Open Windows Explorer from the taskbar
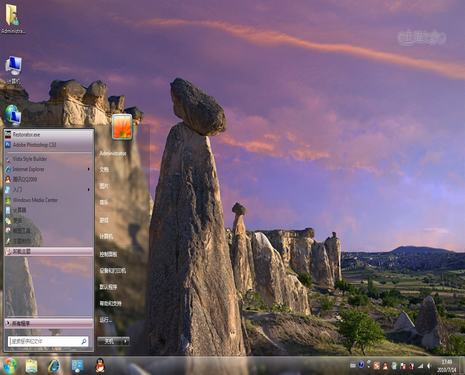The image size is (465, 375). 32,366
